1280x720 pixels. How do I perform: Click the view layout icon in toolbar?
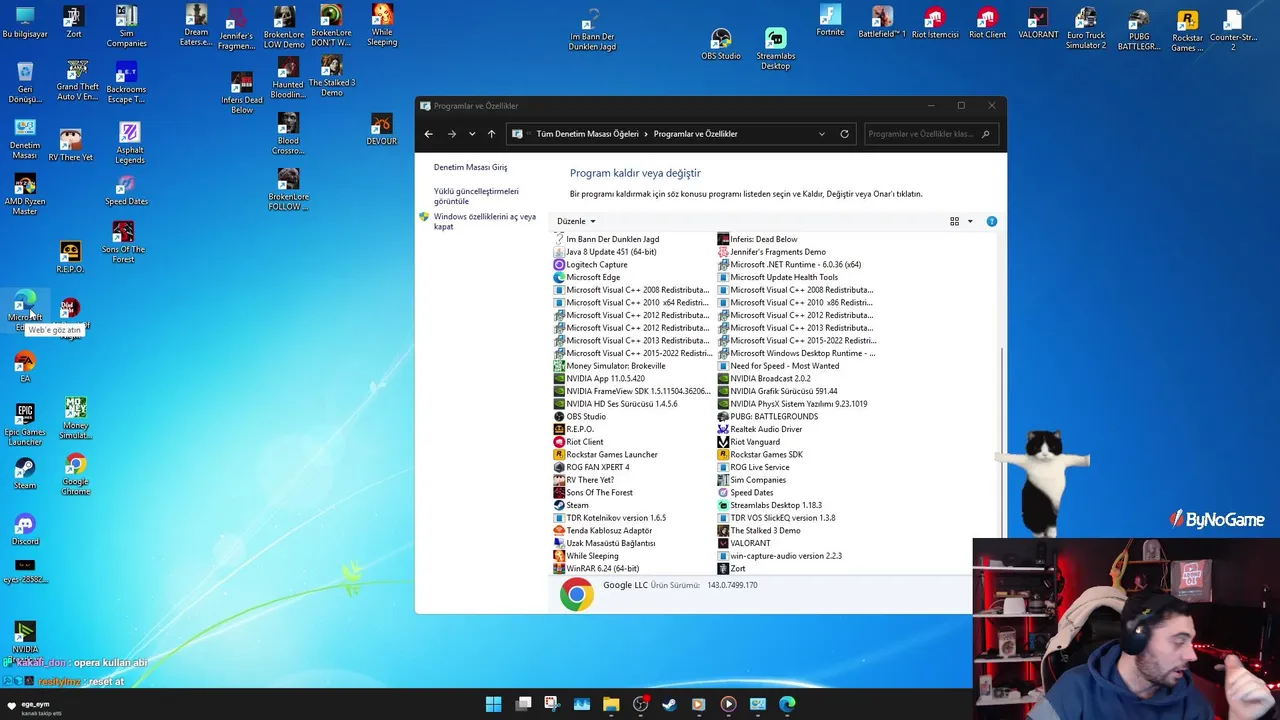pyautogui.click(x=954, y=221)
